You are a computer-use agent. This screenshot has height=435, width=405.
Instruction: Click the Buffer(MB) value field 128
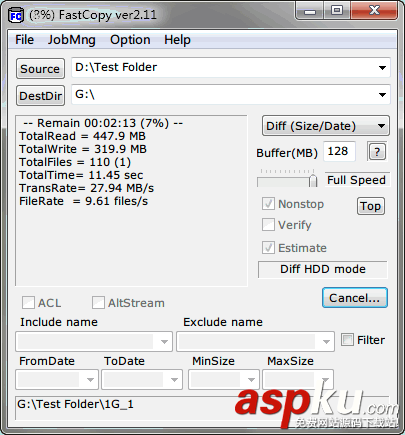point(339,151)
